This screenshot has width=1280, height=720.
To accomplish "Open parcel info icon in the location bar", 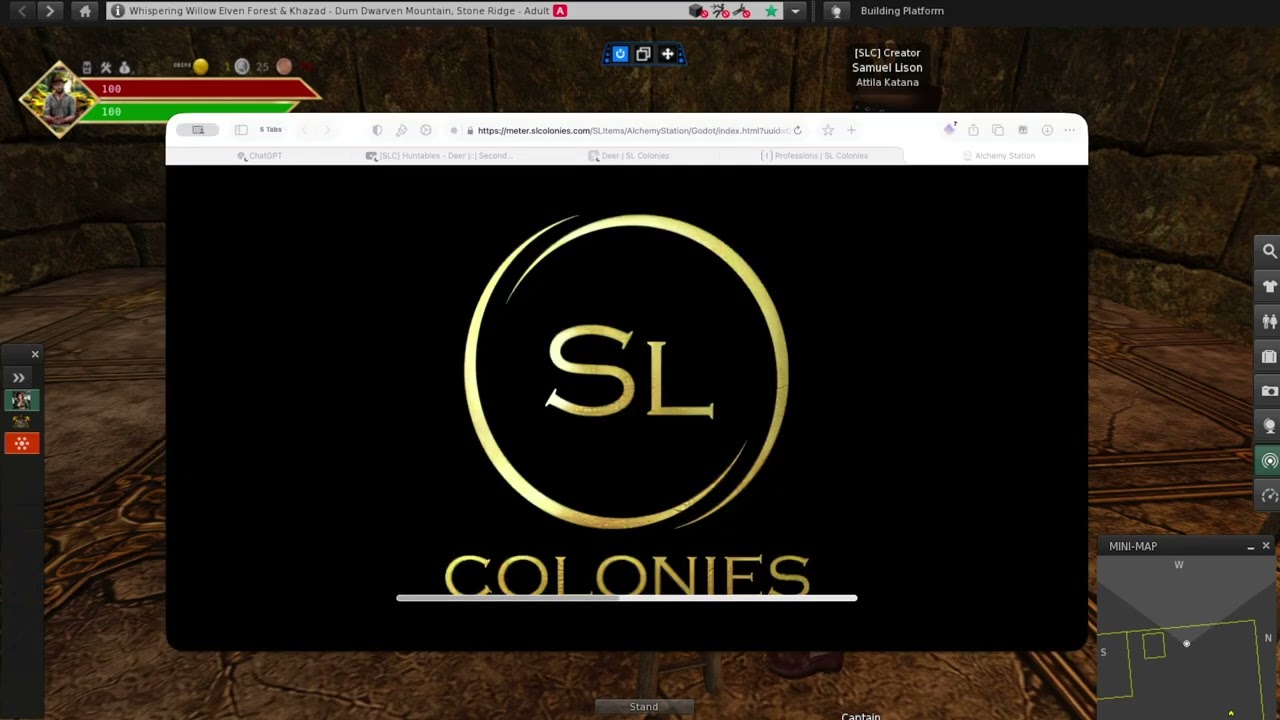I will click(118, 11).
